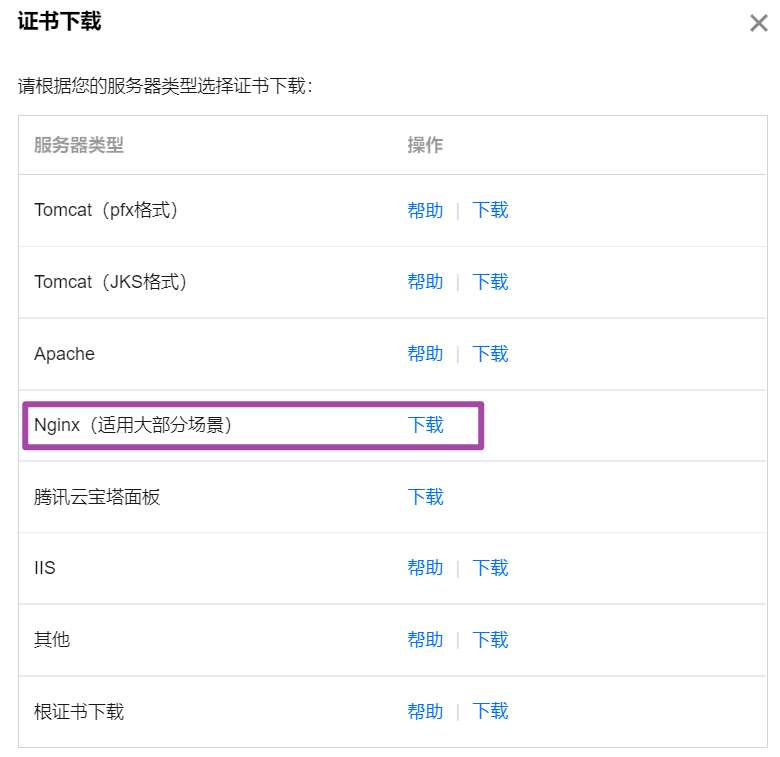Click the 操作 column header
Image resolution: width=780 pixels, height=757 pixels.
[425, 145]
